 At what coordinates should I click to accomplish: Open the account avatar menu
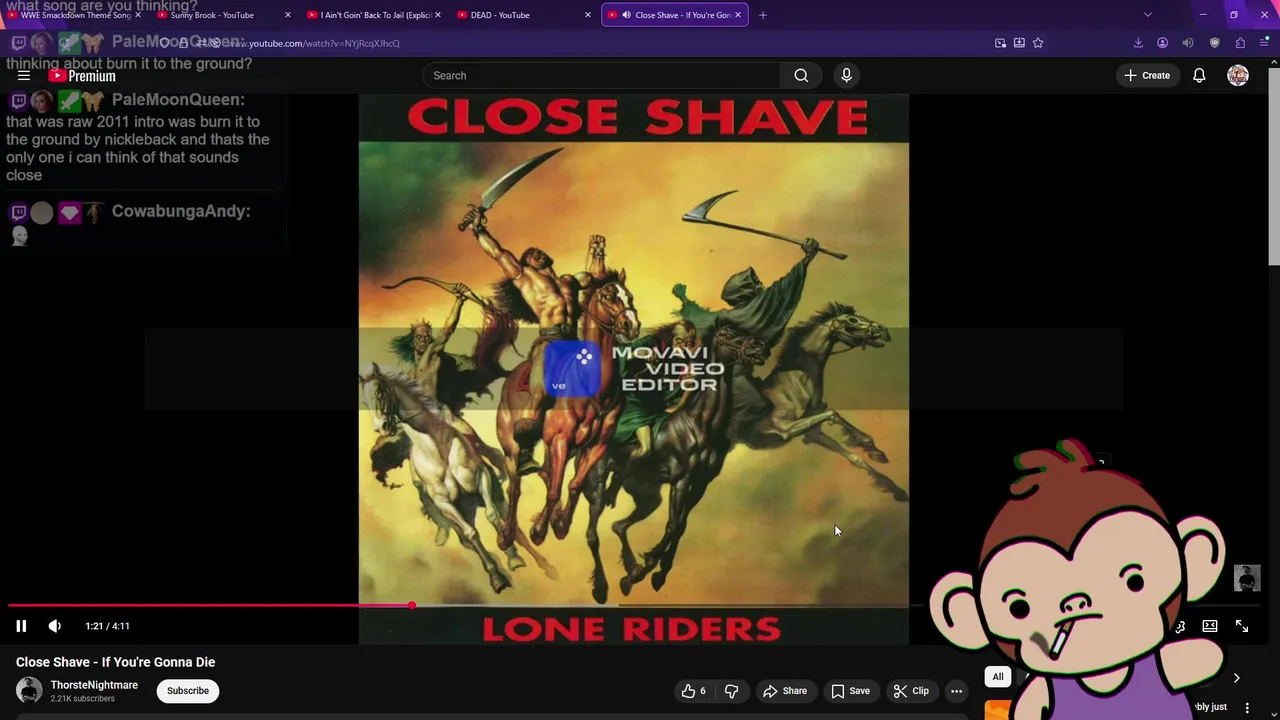click(1238, 75)
